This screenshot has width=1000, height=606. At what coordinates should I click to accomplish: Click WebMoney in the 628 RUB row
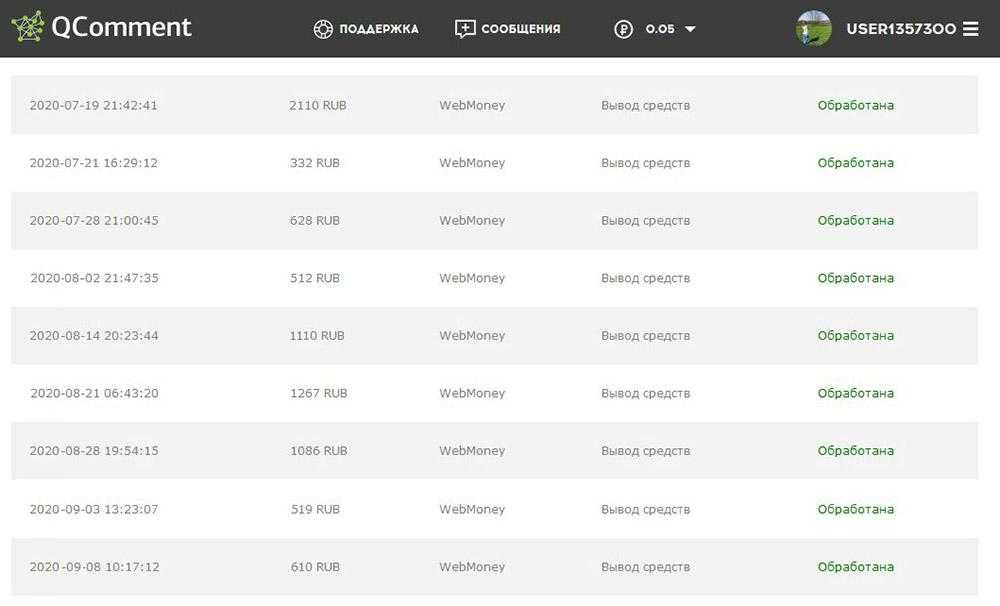(472, 220)
